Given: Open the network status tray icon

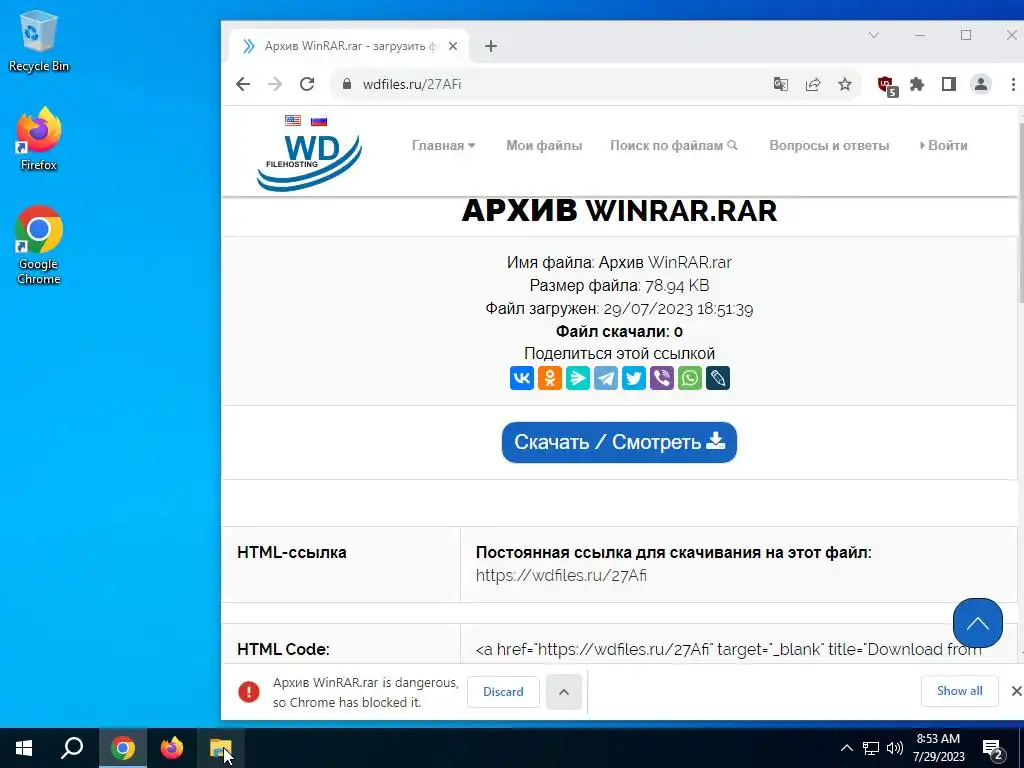Looking at the screenshot, I should (871, 748).
